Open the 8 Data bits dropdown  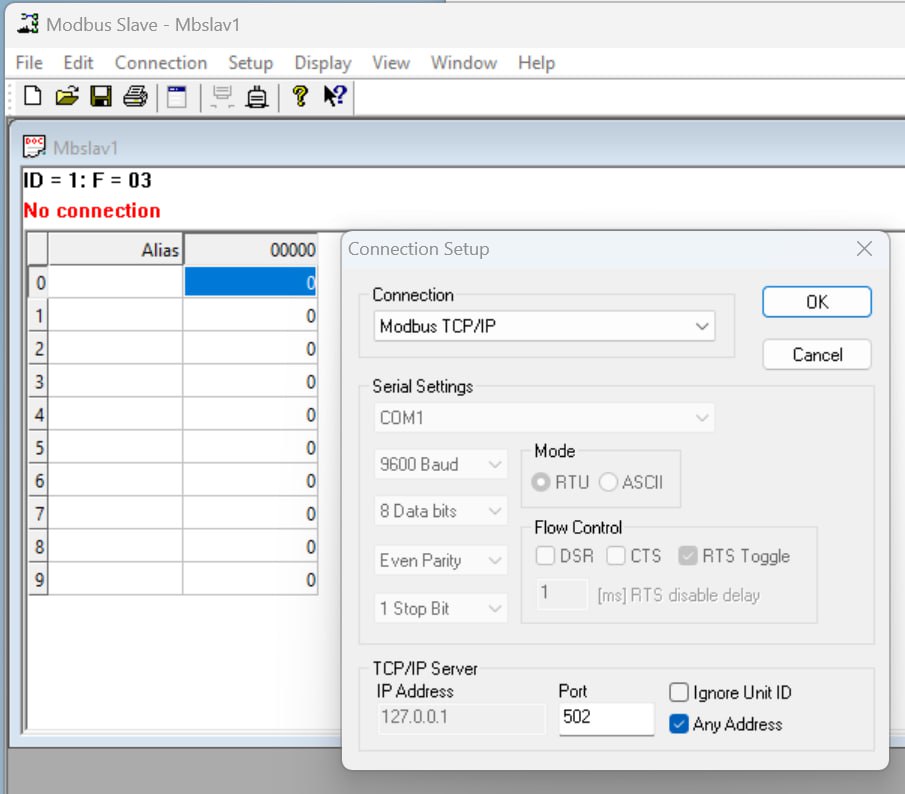(440, 511)
